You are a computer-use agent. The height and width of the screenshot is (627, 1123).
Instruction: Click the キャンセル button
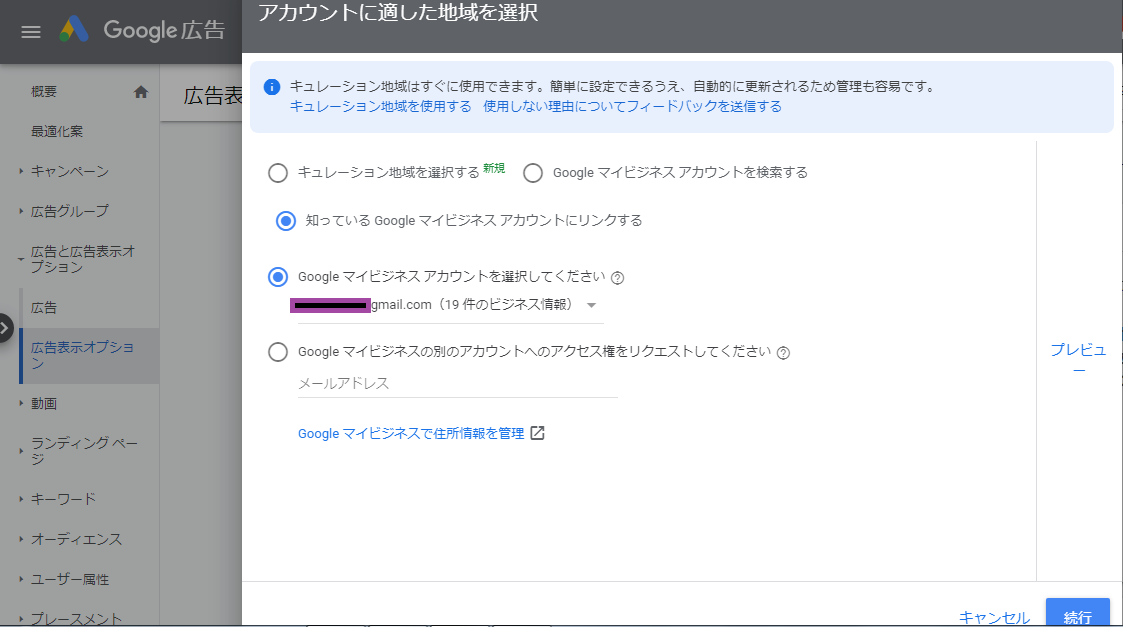pyautogui.click(x=994, y=617)
